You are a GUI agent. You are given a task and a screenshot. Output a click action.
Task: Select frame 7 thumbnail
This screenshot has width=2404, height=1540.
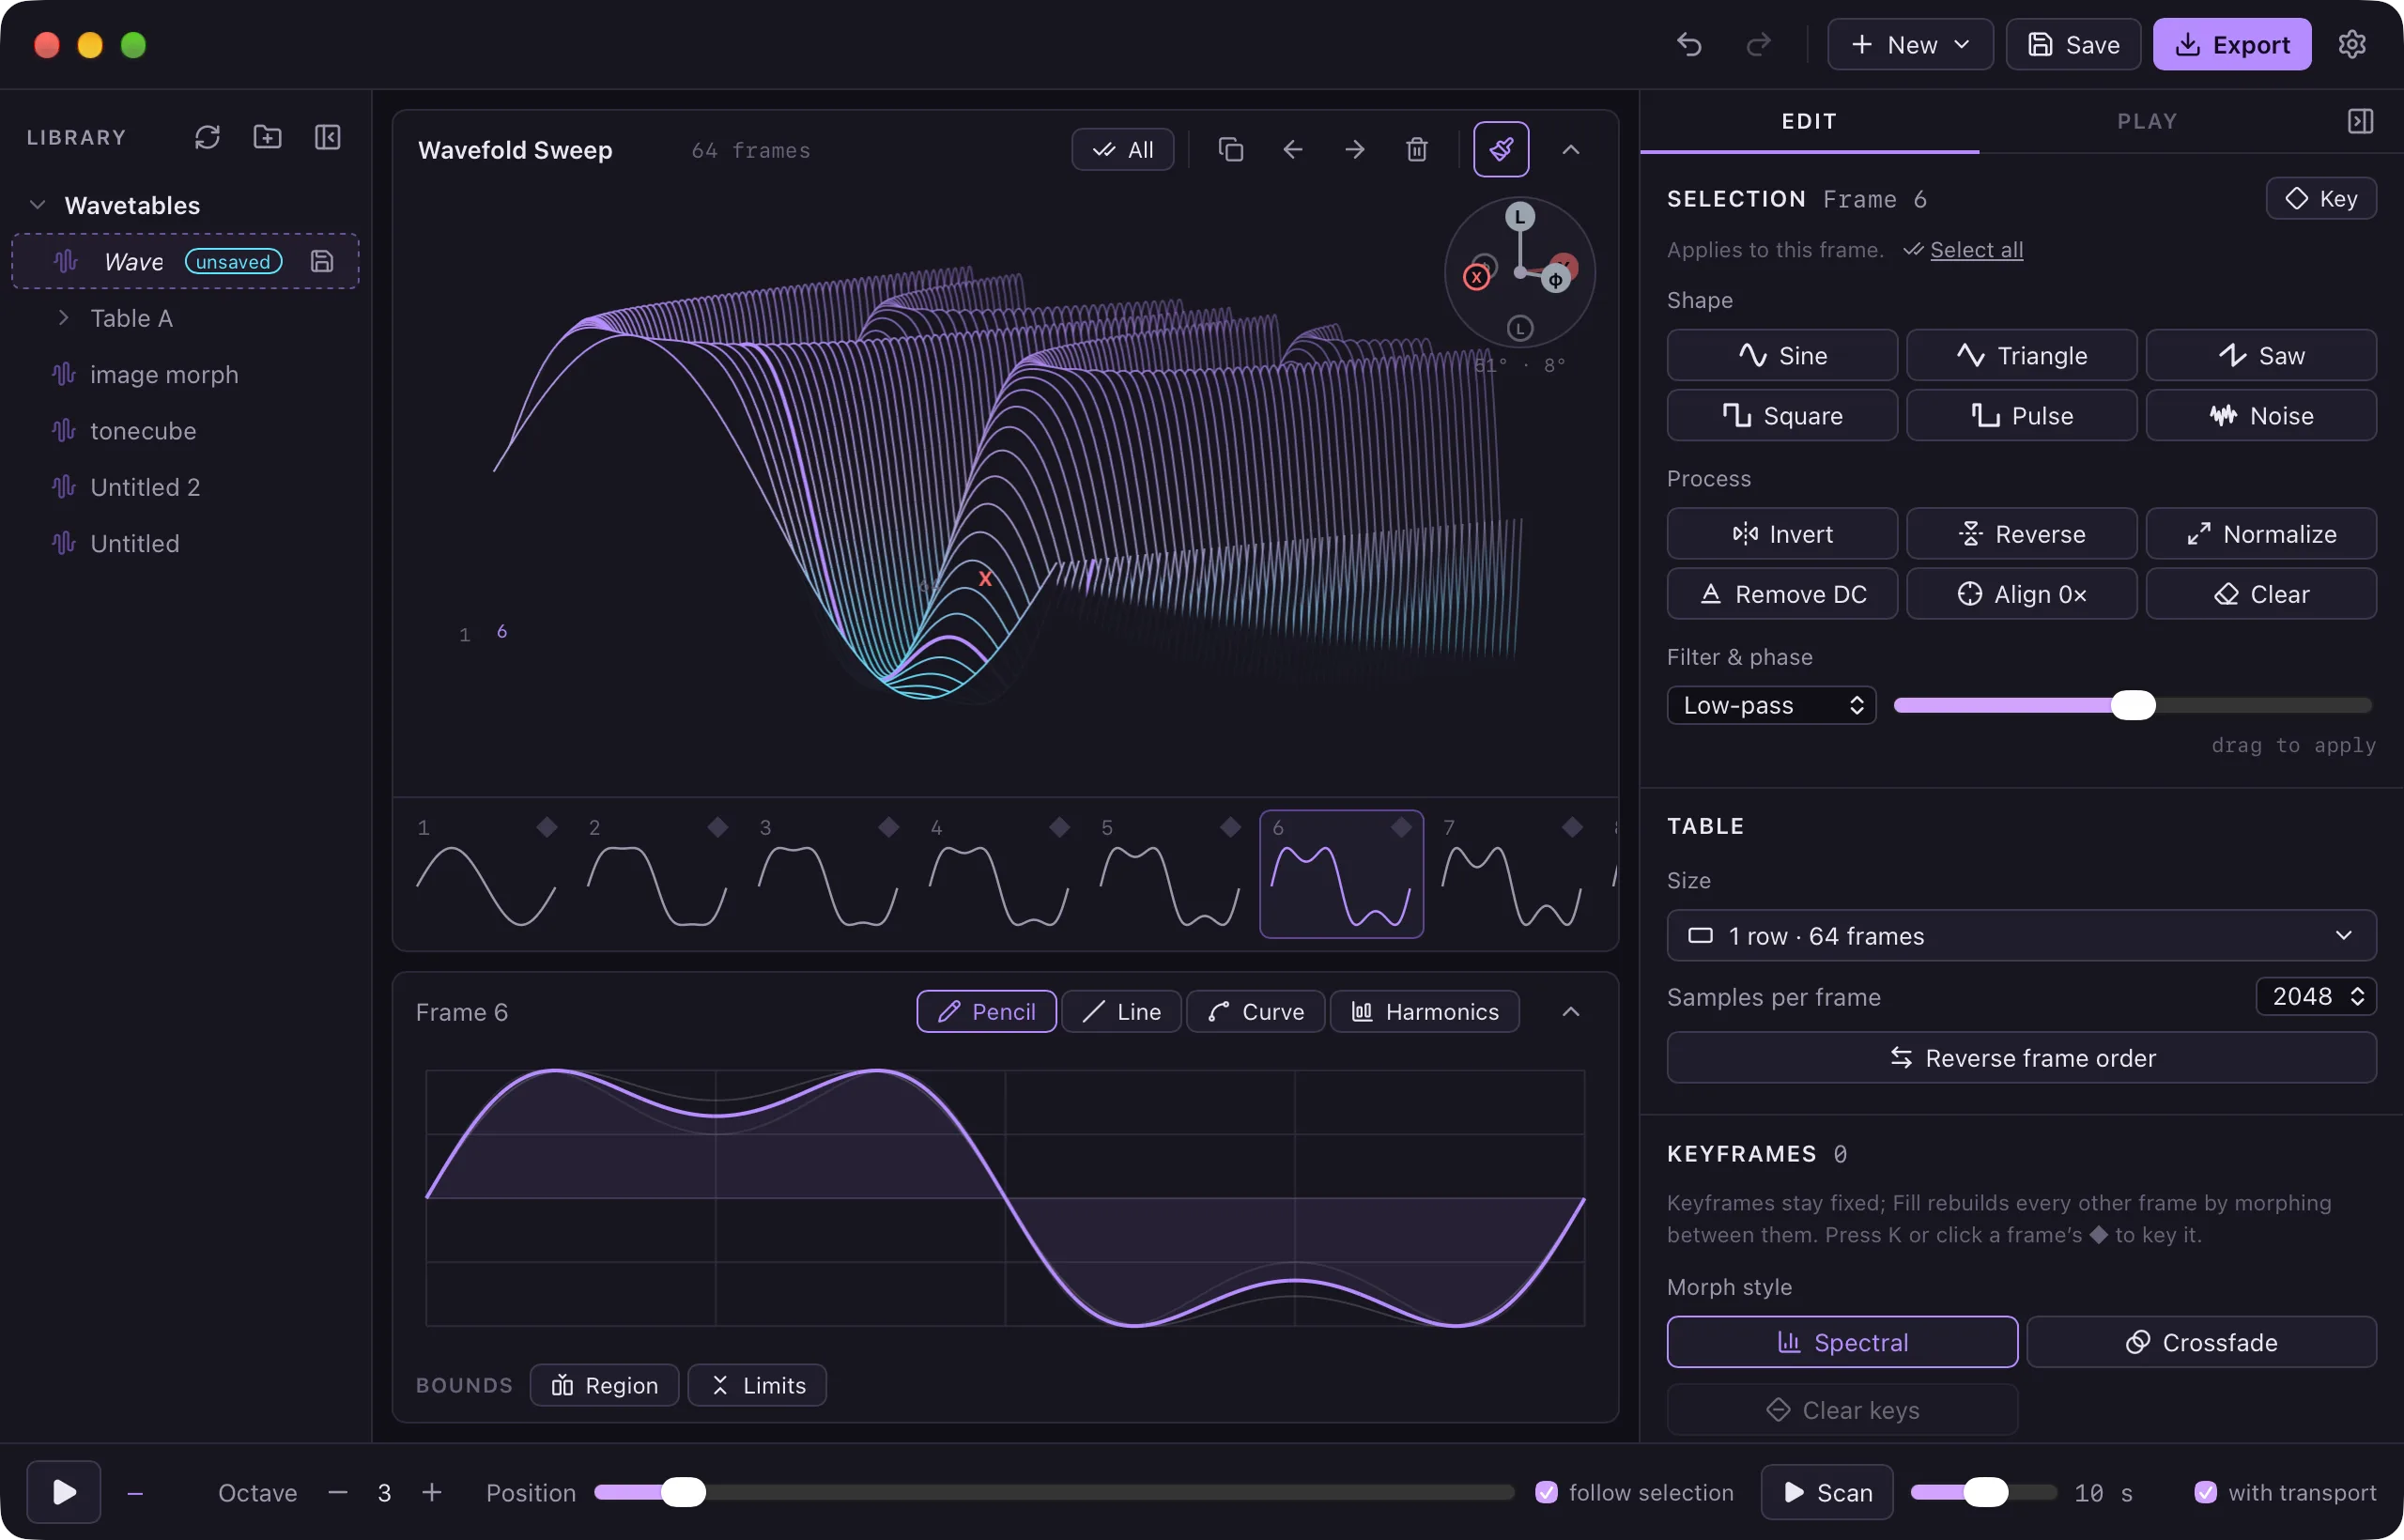pos(1512,874)
